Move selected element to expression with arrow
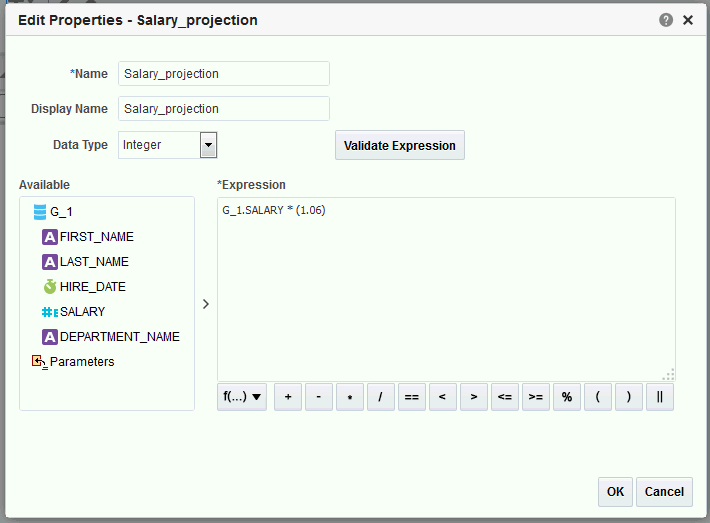This screenshot has width=710, height=523. click(206, 304)
